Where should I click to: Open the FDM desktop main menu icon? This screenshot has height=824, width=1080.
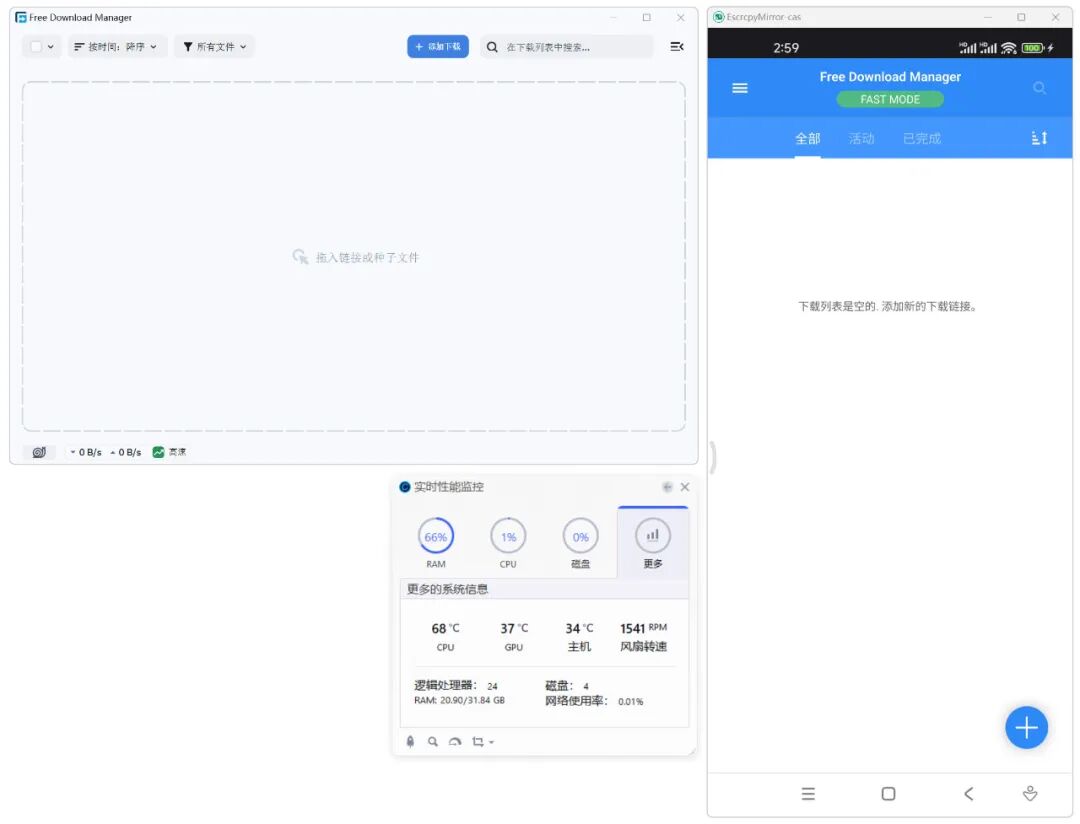coord(676,47)
